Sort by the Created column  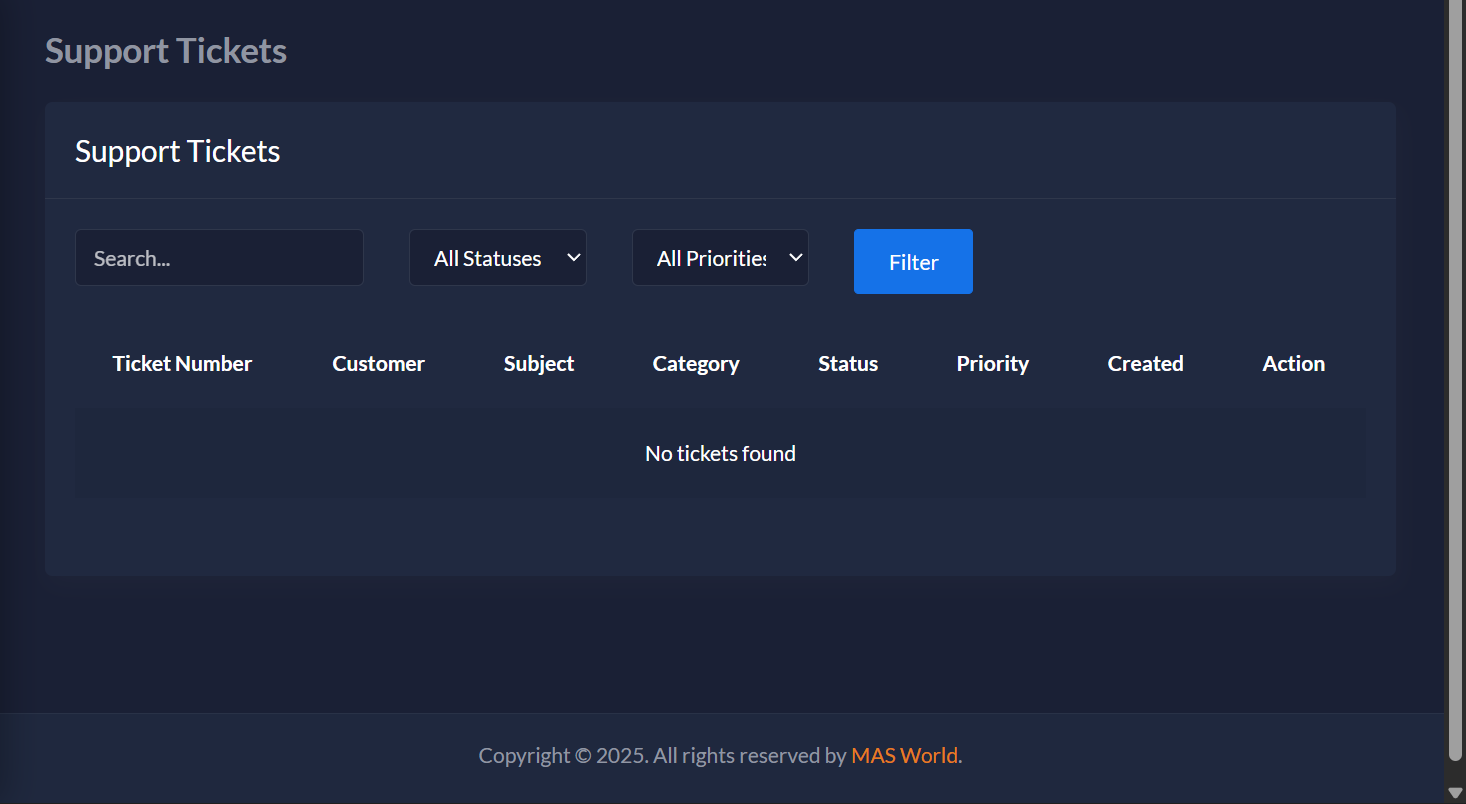(1144, 363)
